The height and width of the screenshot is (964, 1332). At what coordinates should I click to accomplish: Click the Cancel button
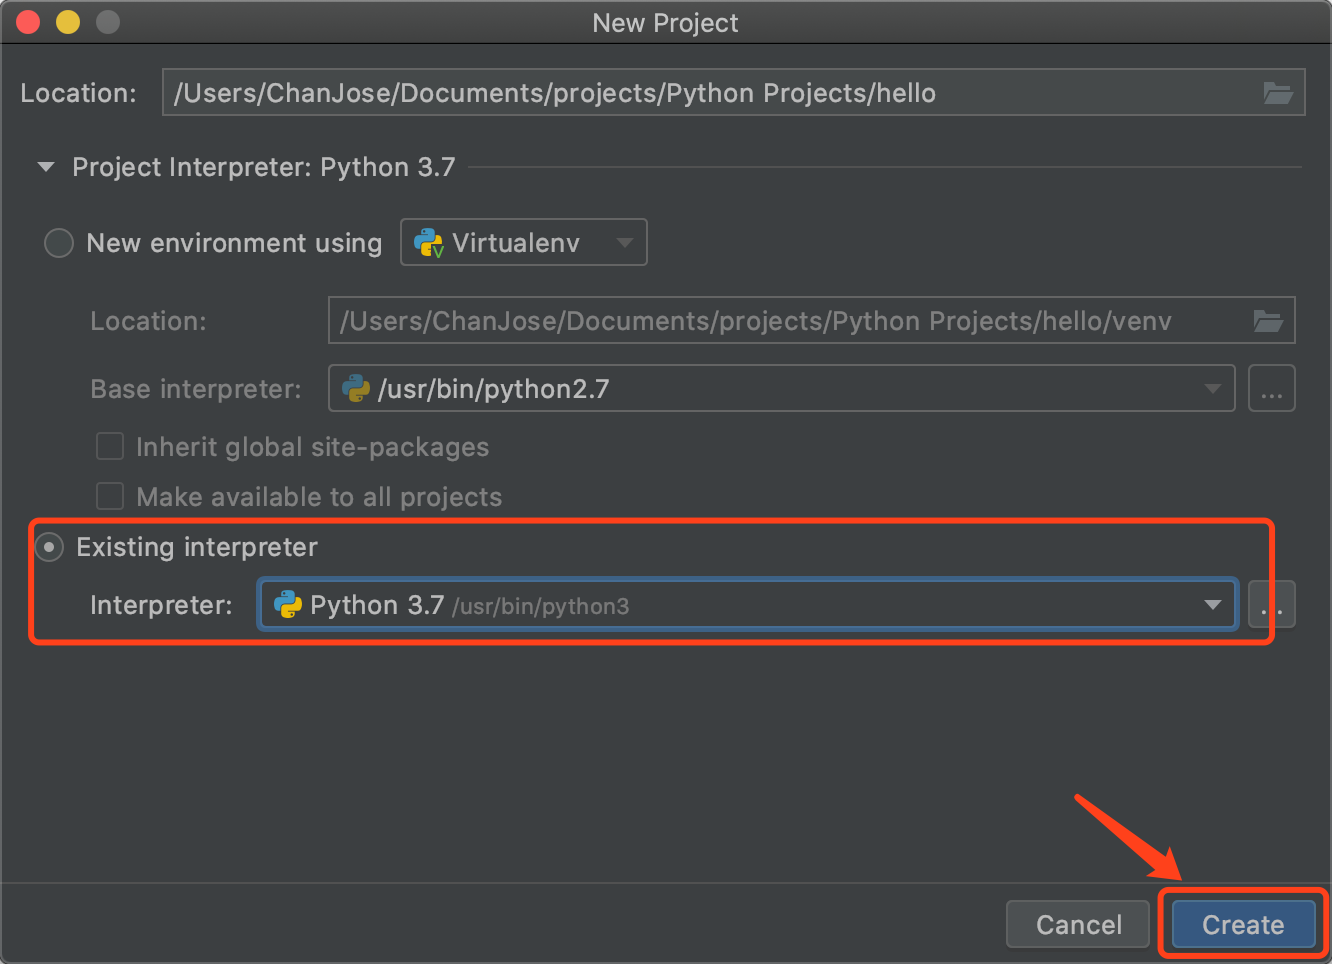[x=1079, y=925]
